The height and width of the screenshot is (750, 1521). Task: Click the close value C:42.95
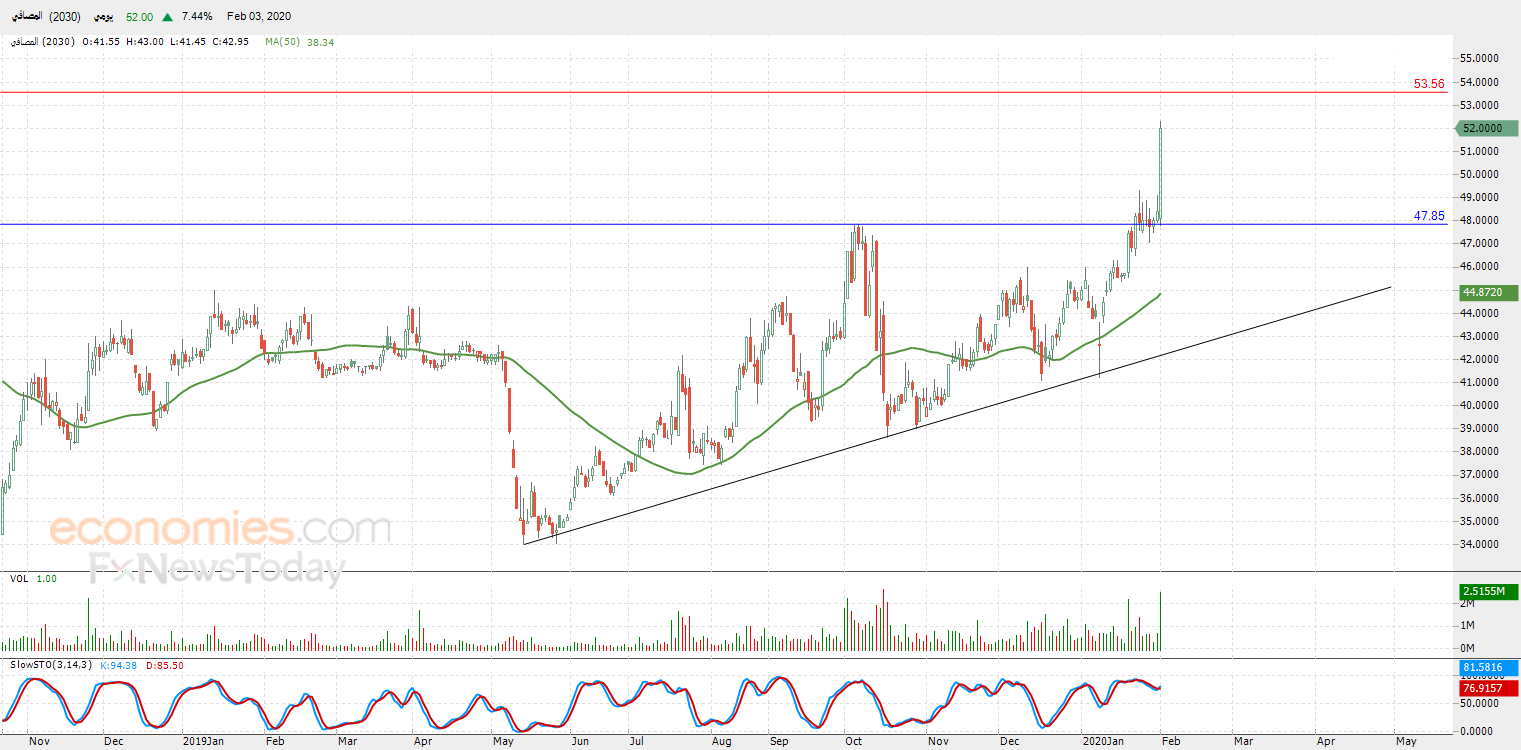(x=230, y=42)
